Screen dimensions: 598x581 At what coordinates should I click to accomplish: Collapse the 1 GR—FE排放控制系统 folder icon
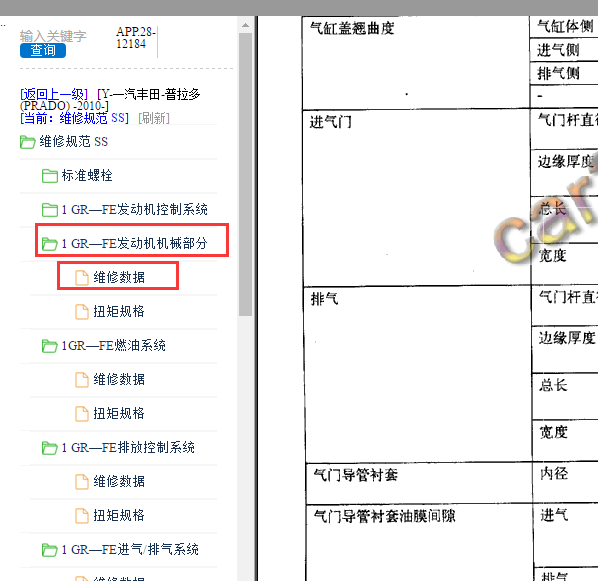(50, 448)
